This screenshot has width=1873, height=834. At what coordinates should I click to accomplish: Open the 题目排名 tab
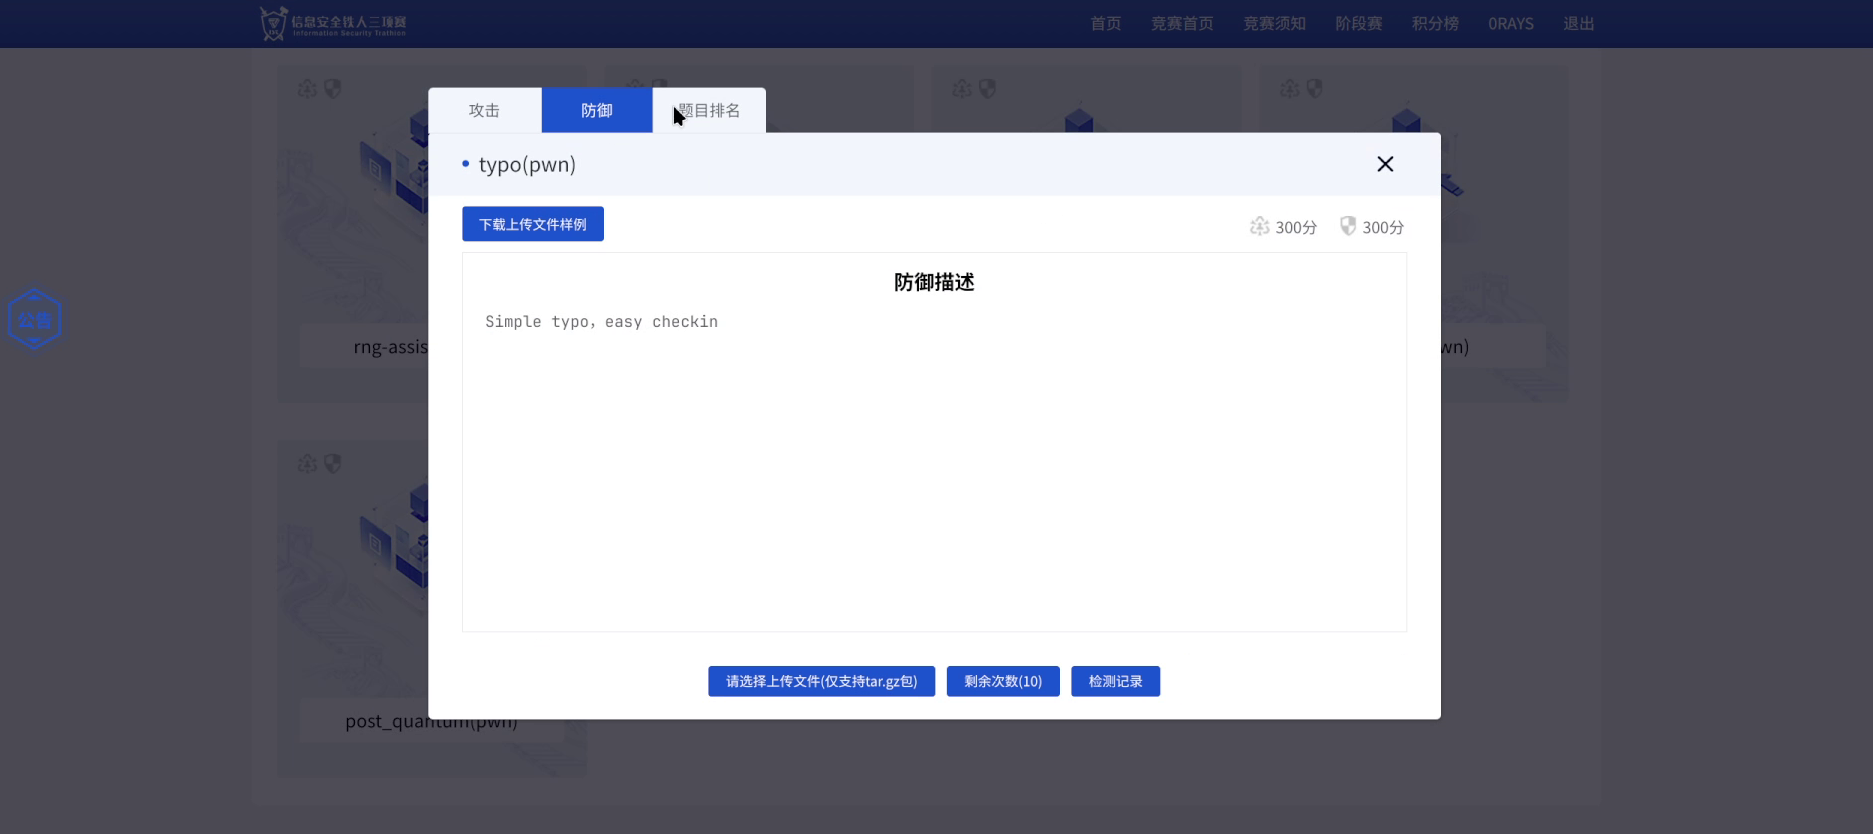[x=710, y=111]
